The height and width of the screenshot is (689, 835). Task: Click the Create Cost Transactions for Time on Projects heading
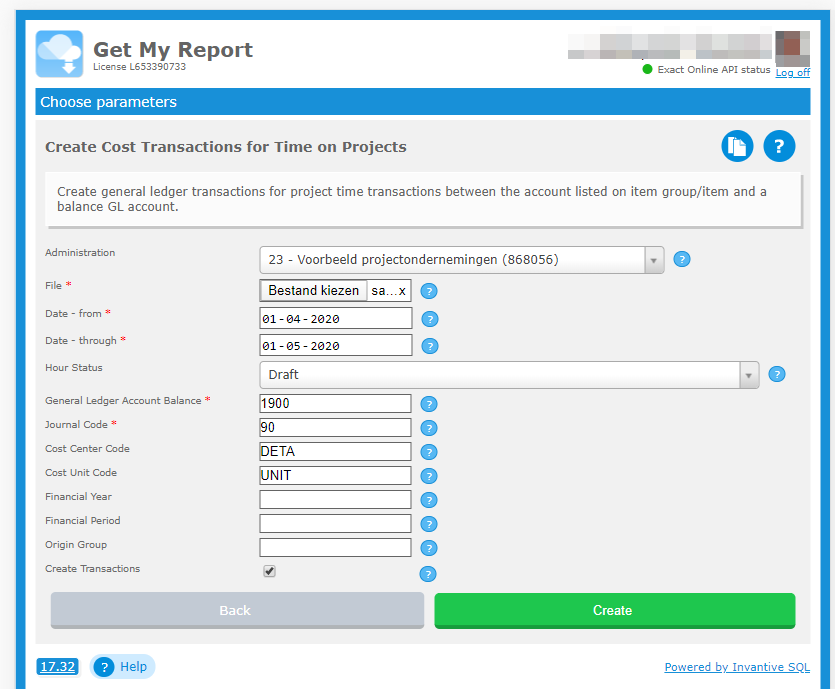pos(226,147)
